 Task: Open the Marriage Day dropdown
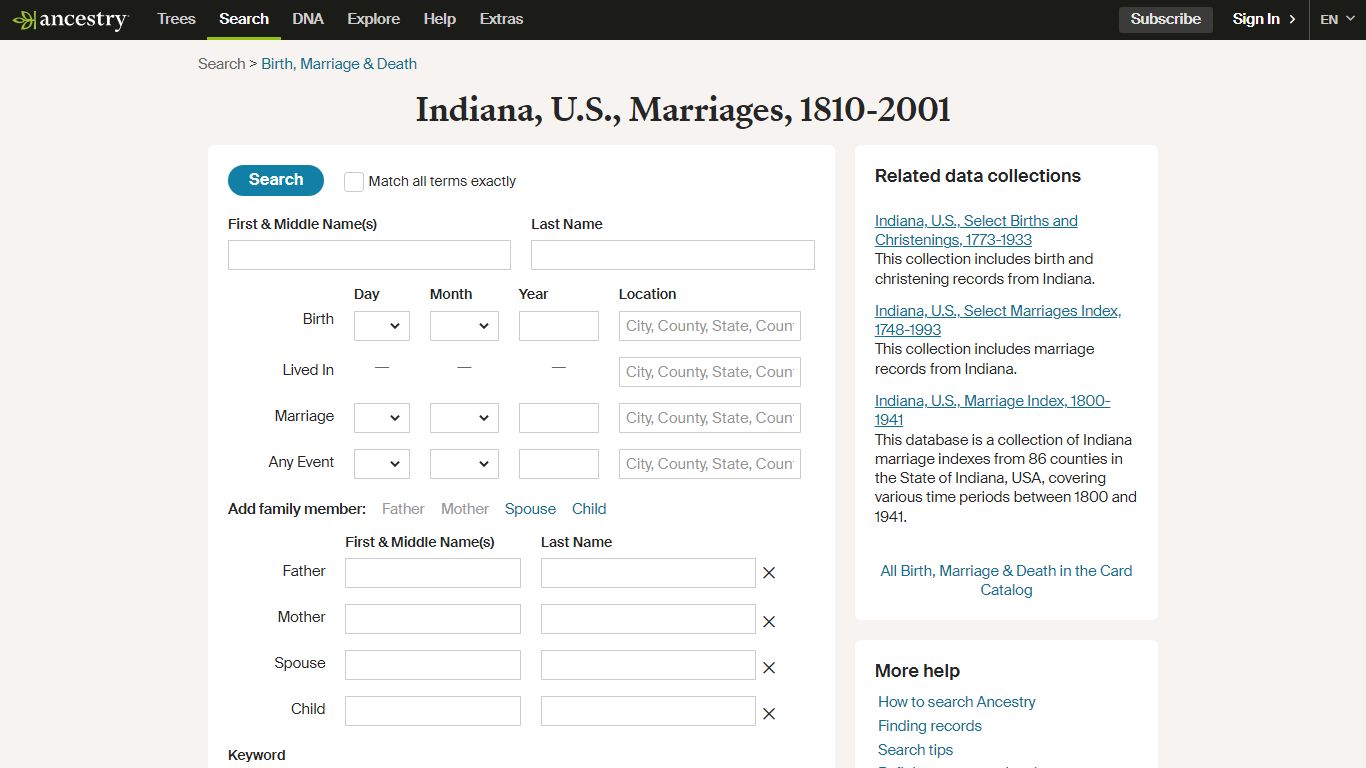(x=382, y=418)
